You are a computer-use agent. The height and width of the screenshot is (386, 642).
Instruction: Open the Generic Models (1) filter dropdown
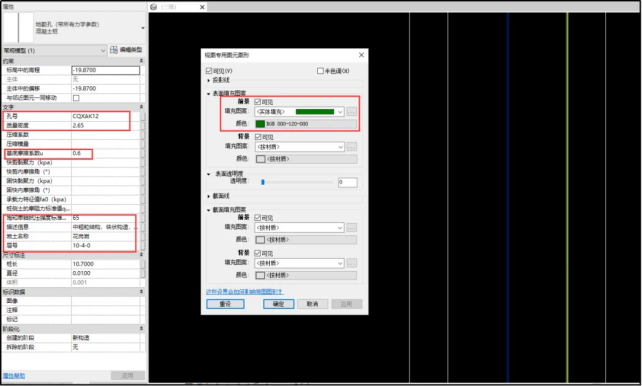pos(54,50)
